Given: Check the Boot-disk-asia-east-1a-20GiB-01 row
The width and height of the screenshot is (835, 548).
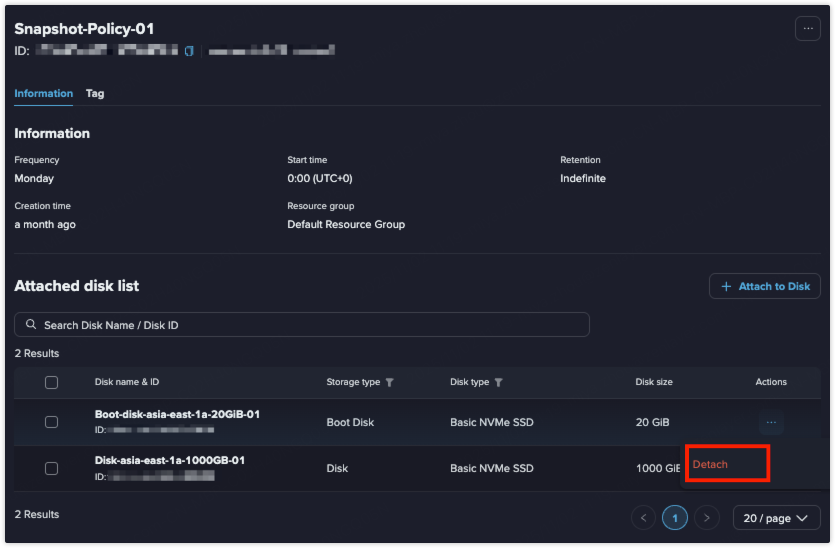Looking at the screenshot, I should pos(52,422).
